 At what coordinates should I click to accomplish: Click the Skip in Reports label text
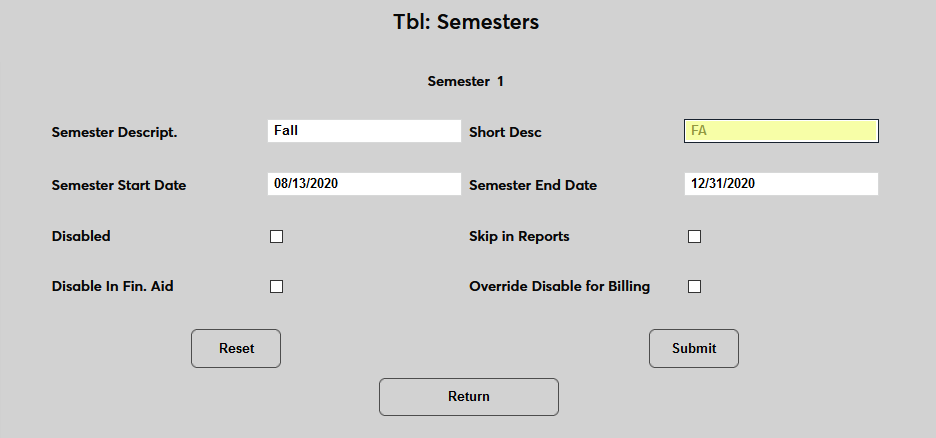click(x=519, y=237)
